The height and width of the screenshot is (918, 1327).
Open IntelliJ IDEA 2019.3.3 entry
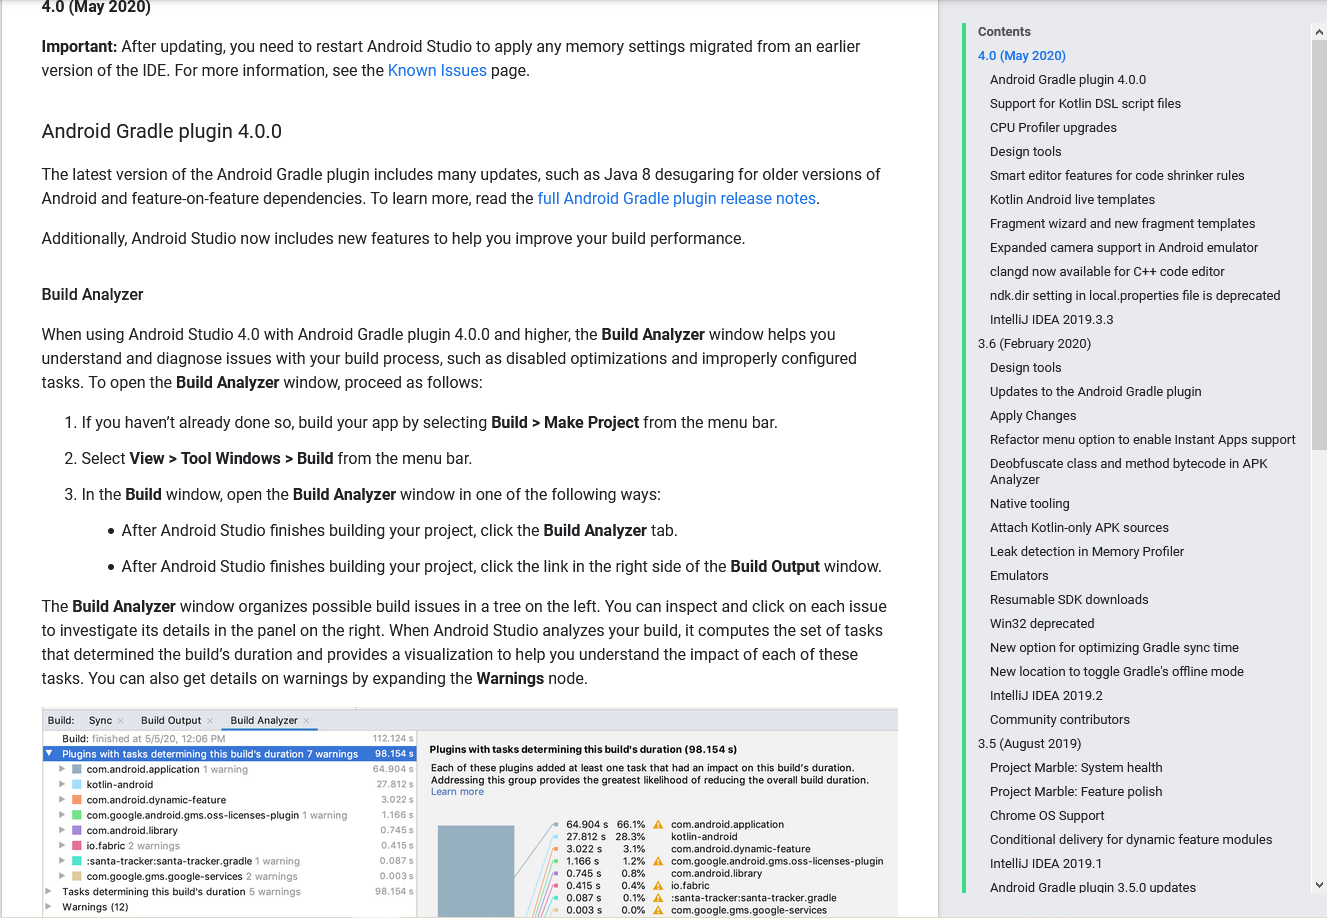coord(1051,320)
